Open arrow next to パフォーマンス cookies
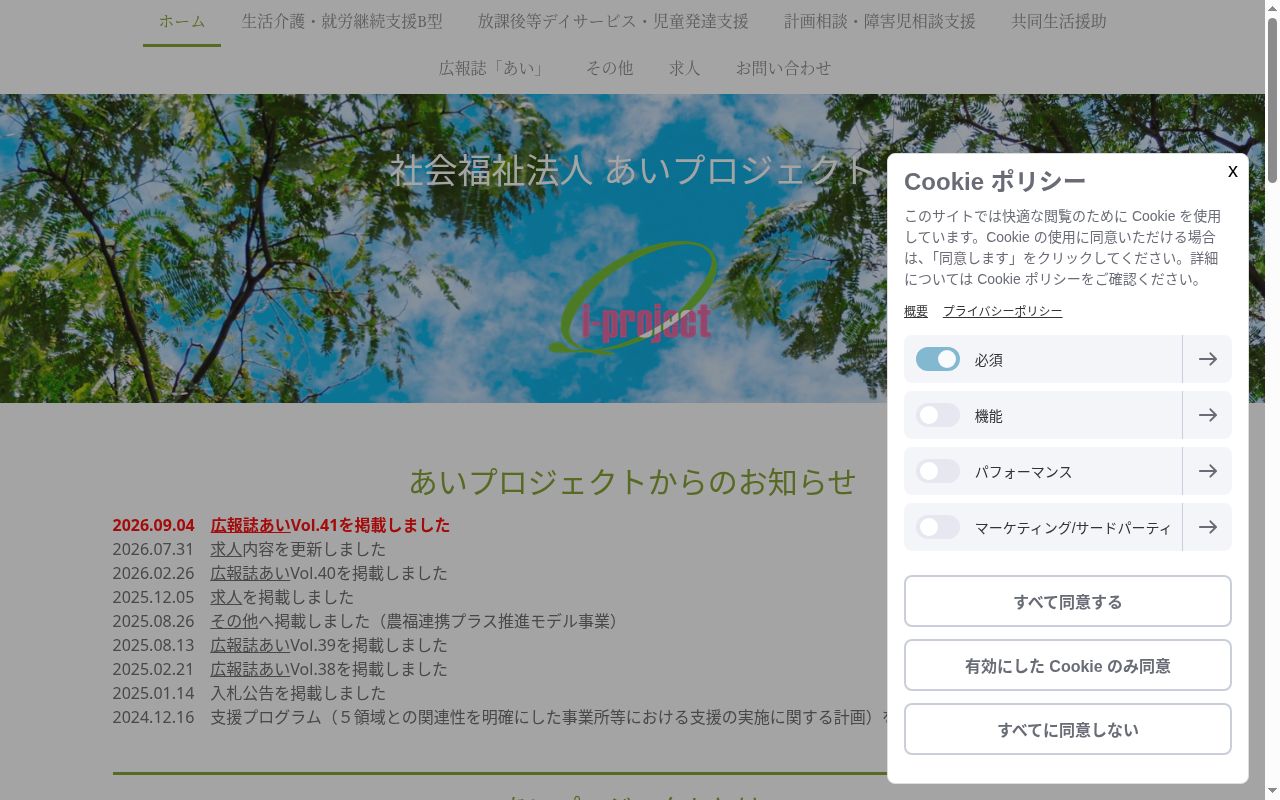The width and height of the screenshot is (1280, 800). tap(1207, 471)
